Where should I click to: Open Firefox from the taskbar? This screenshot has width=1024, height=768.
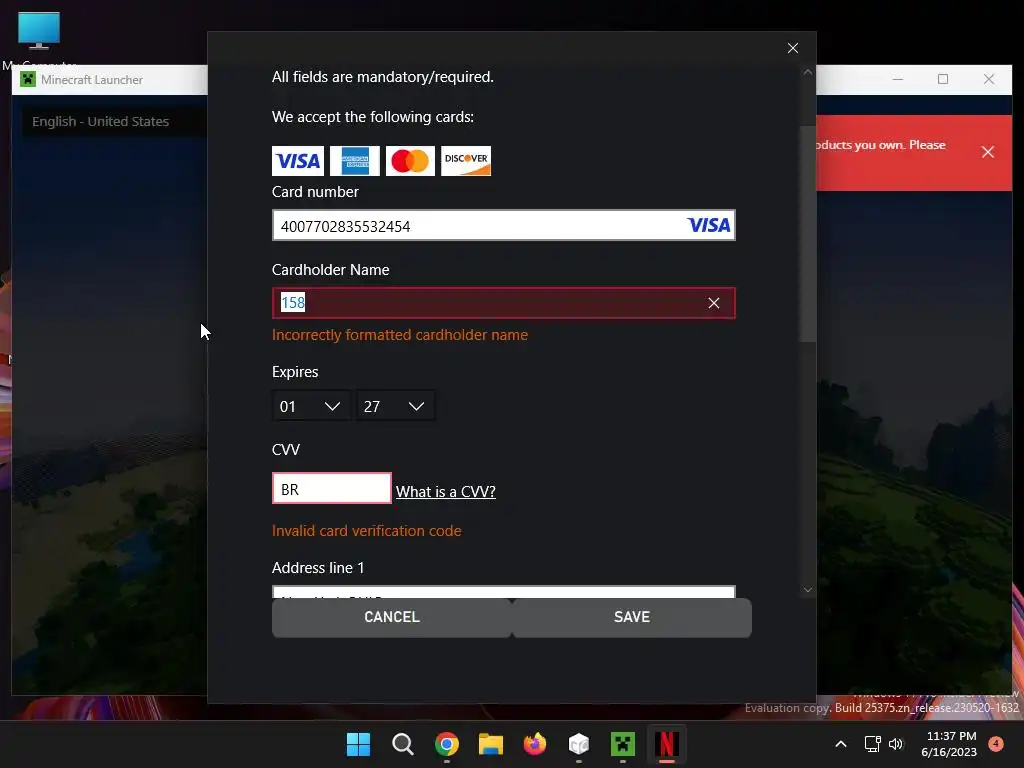tap(535, 744)
